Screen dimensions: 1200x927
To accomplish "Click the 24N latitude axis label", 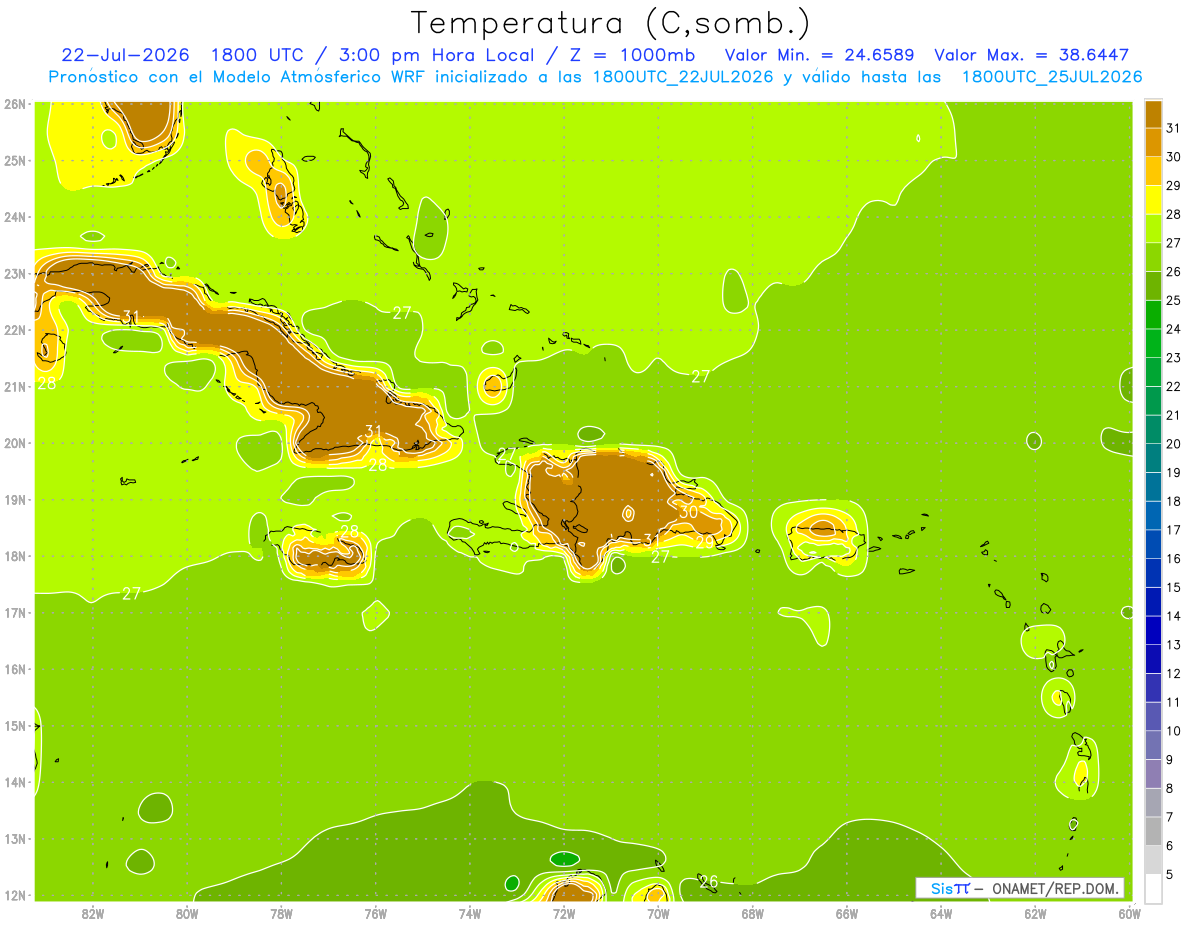I will coord(14,217).
